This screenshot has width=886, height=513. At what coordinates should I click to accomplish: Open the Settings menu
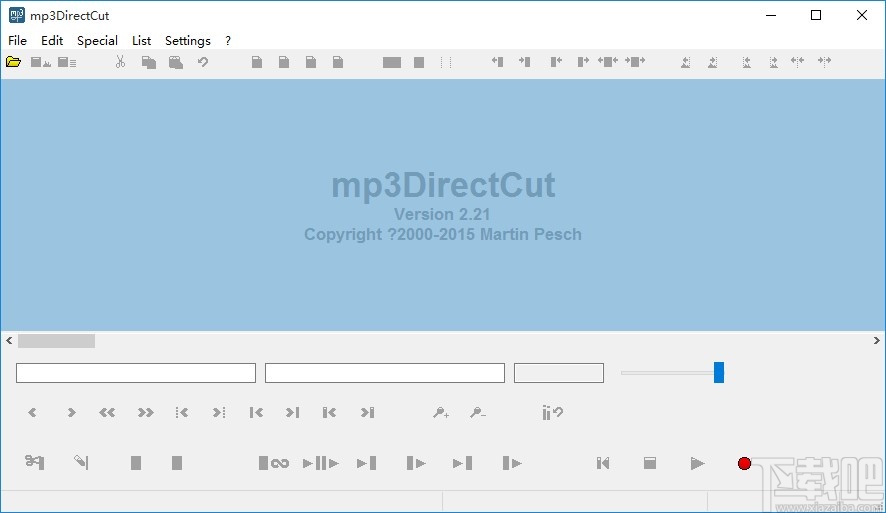click(x=188, y=41)
